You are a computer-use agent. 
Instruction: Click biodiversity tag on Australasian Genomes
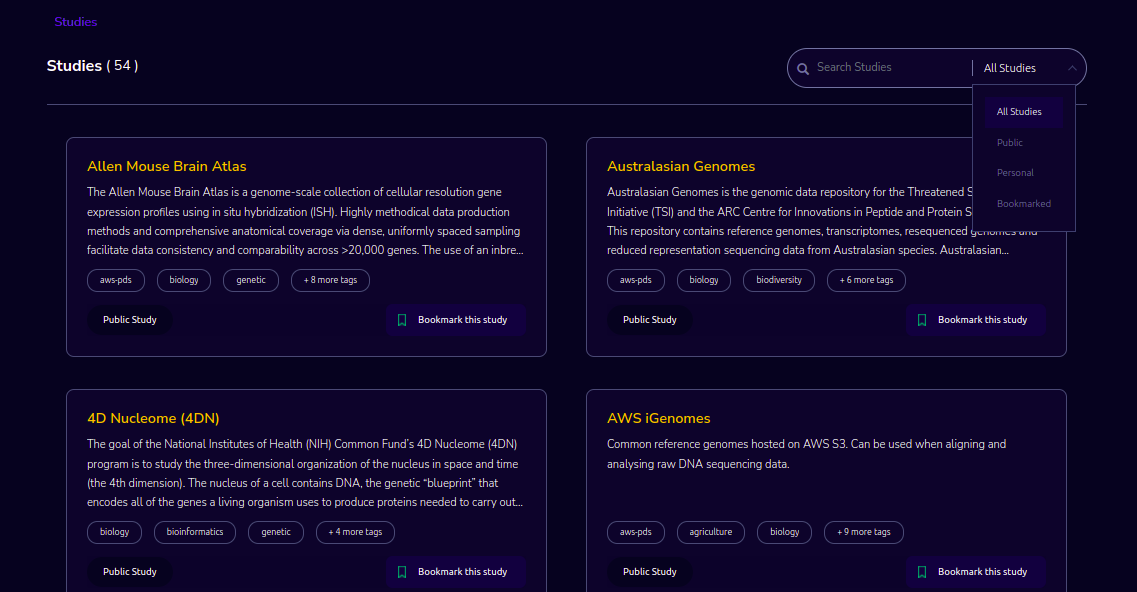(x=779, y=280)
